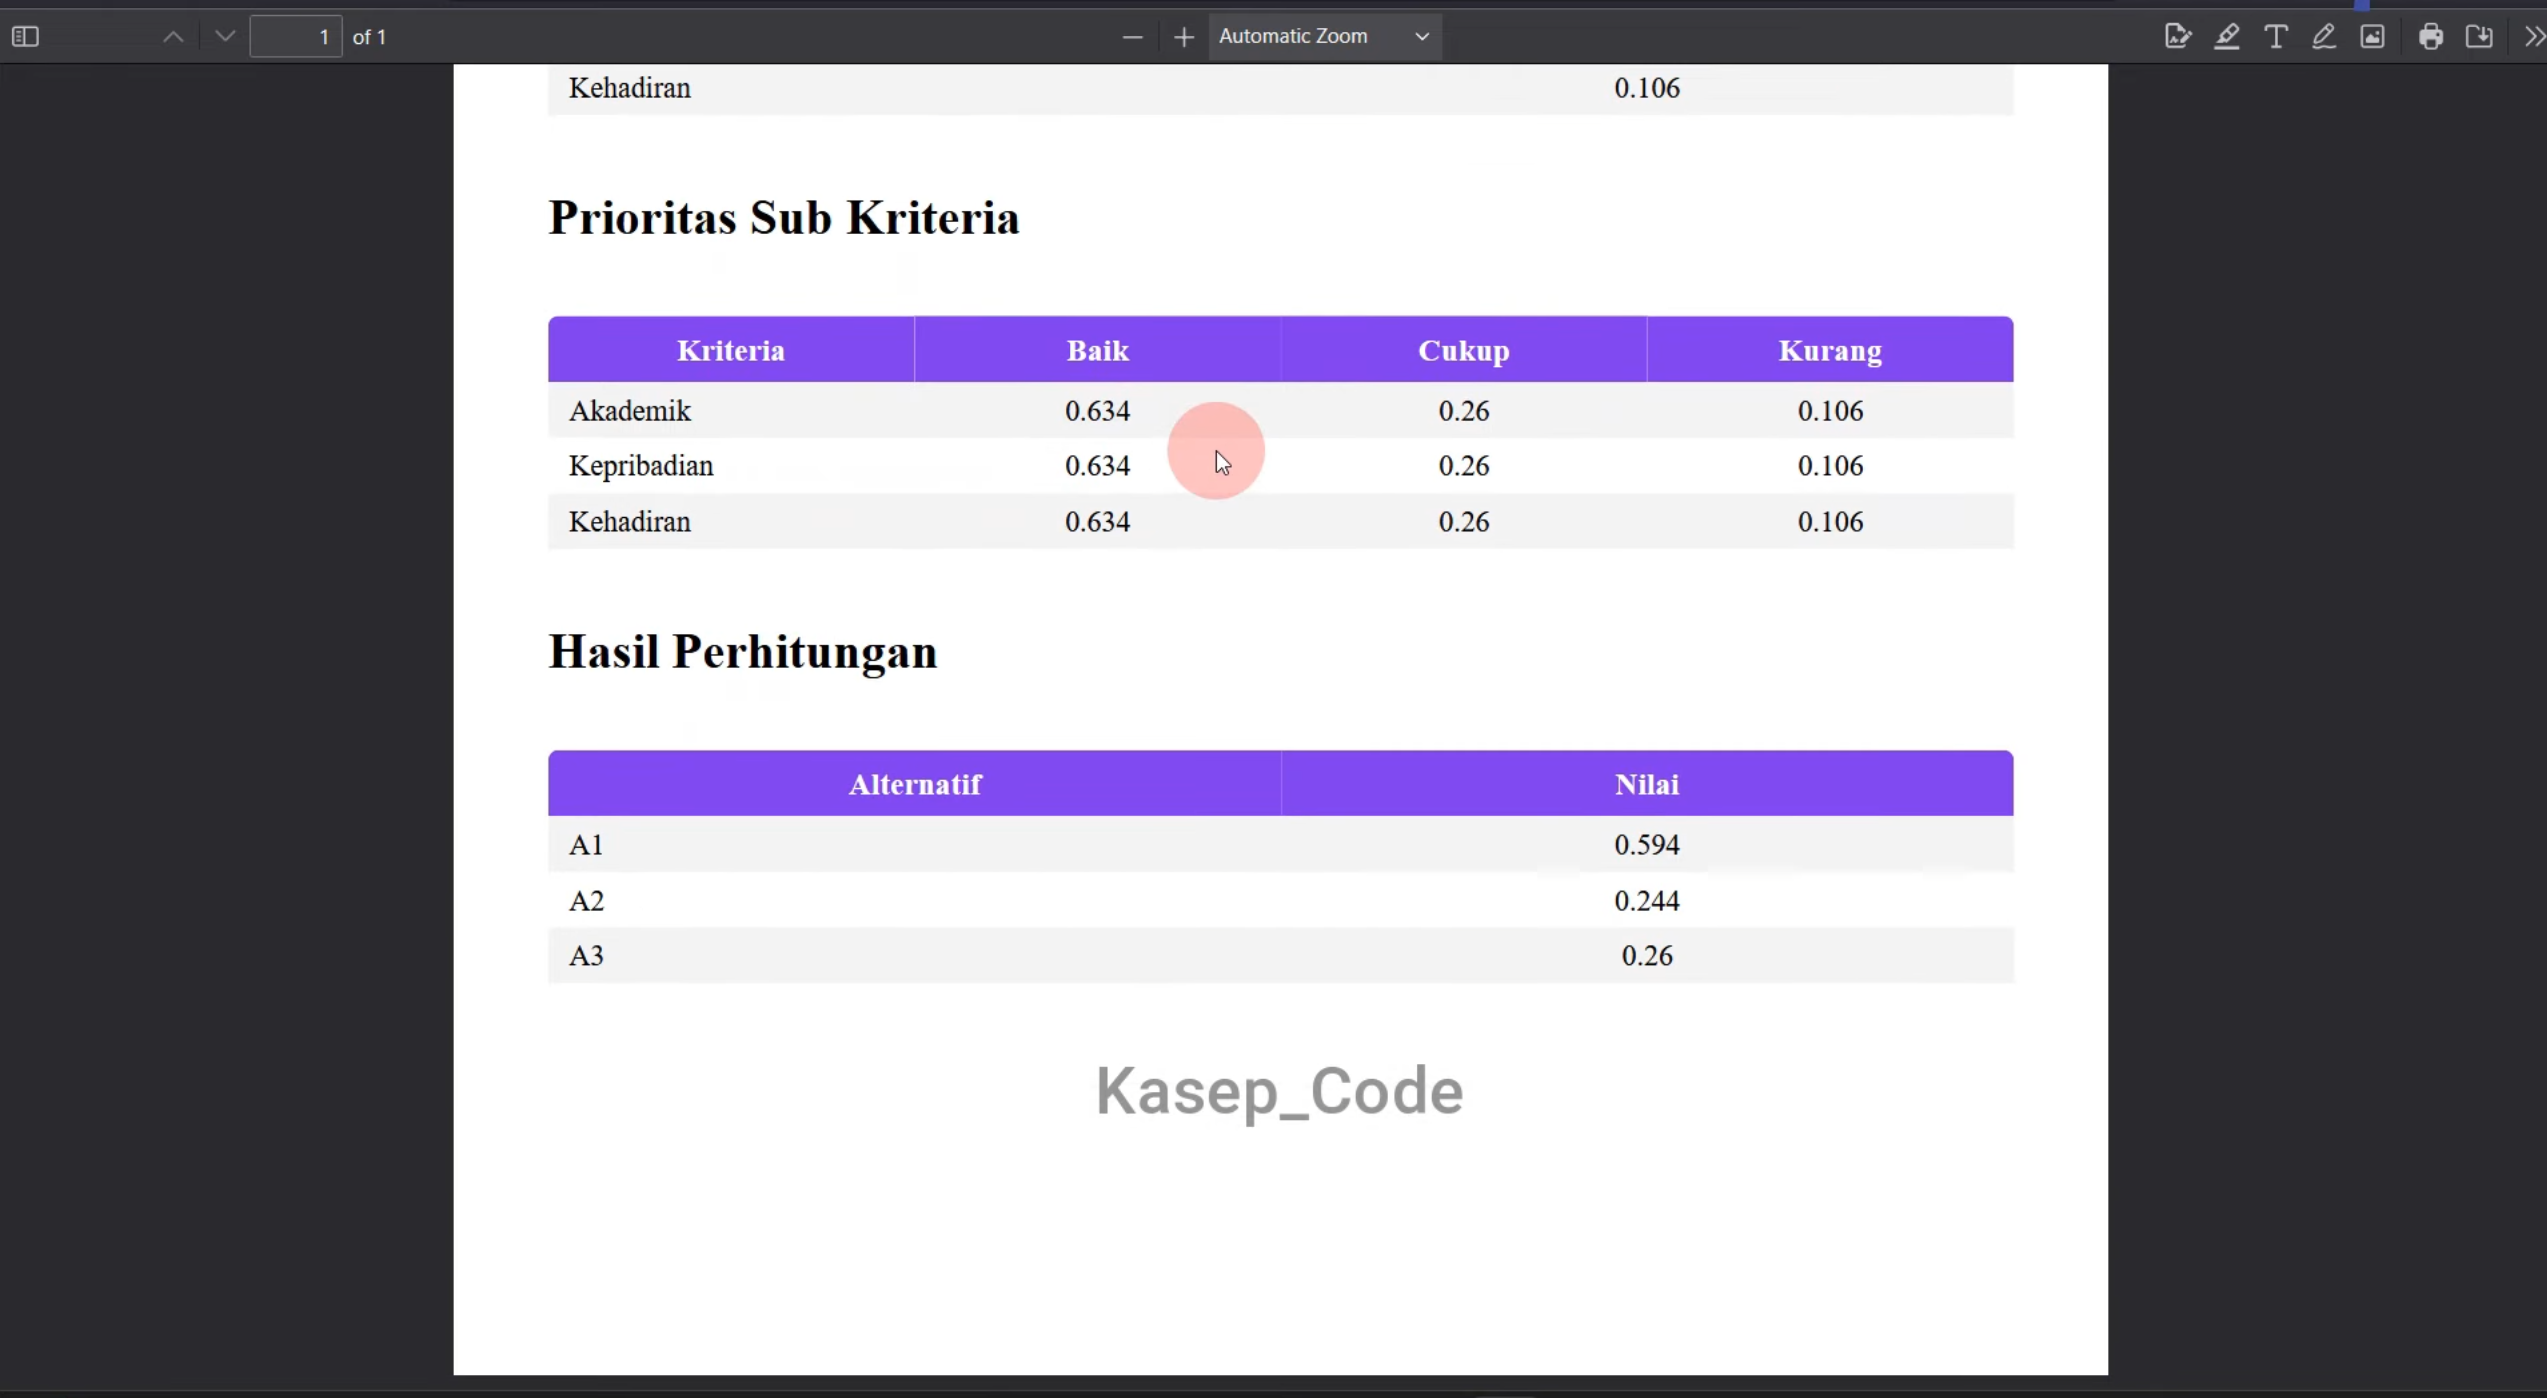Click the Kurang value for Kehadiran
Image resolution: width=2547 pixels, height=1398 pixels.
(1830, 522)
